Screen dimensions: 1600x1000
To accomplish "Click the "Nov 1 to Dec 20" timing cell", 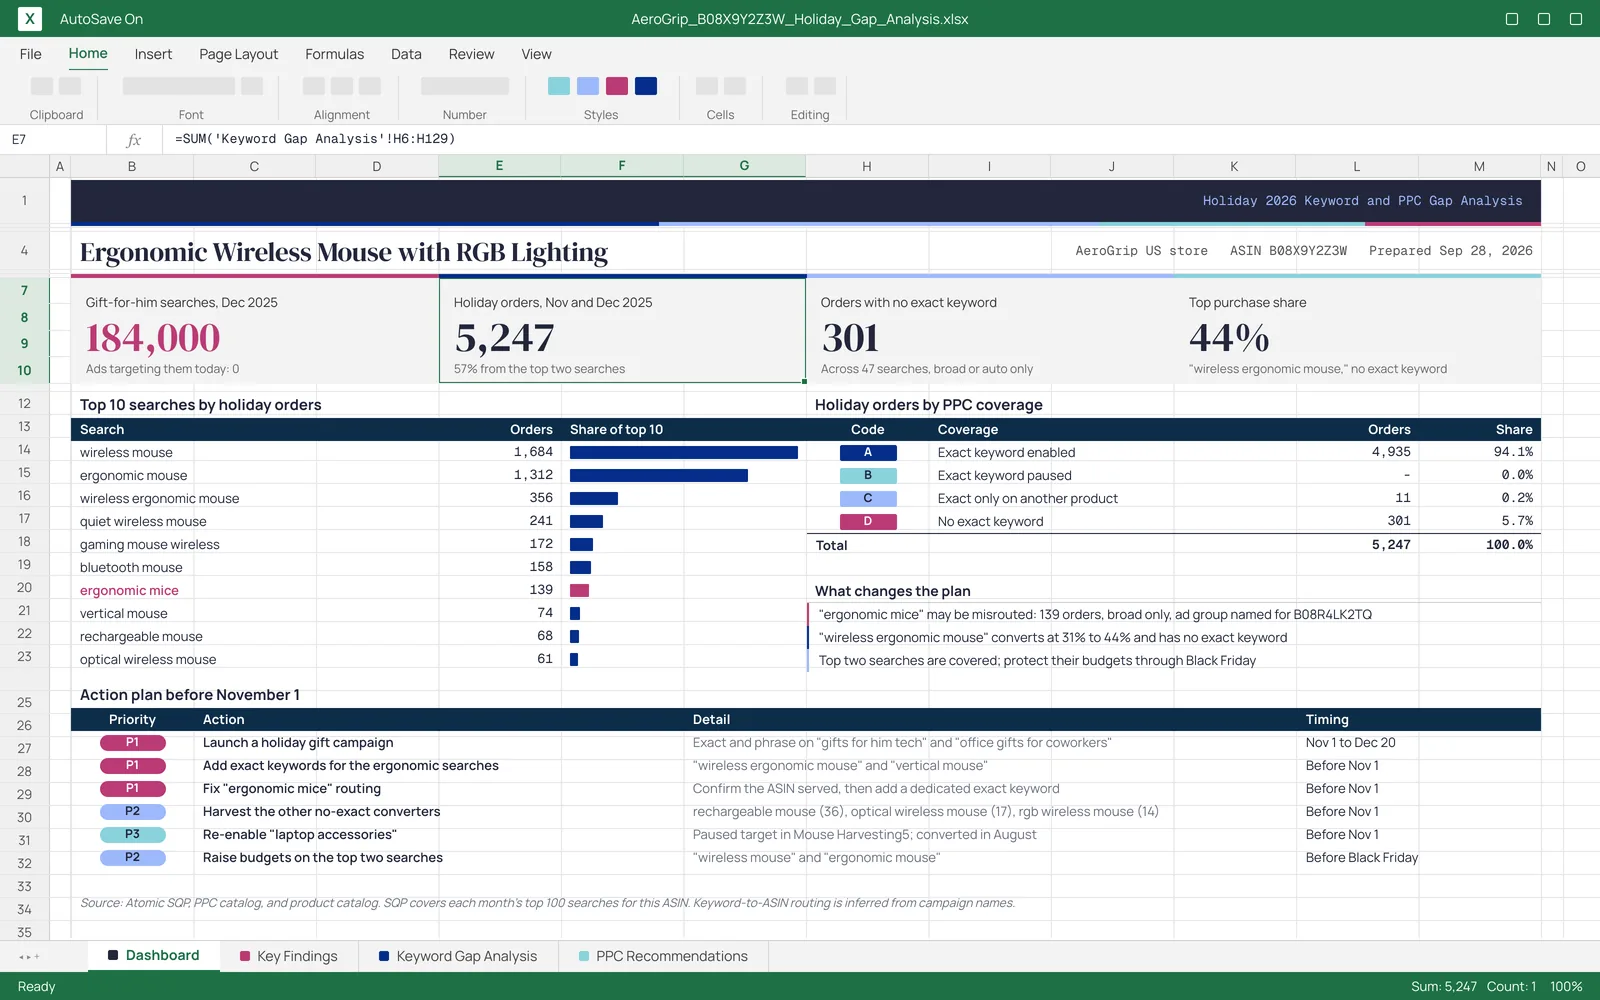I will click(x=1350, y=743).
